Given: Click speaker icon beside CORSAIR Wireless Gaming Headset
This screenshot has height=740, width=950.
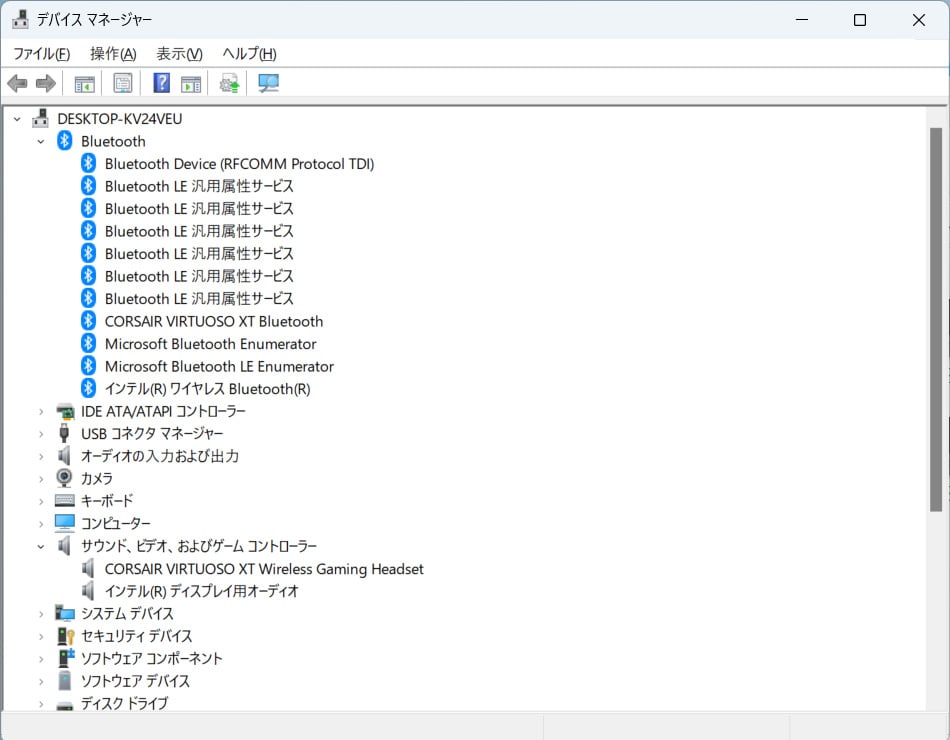Looking at the screenshot, I should tap(88, 568).
